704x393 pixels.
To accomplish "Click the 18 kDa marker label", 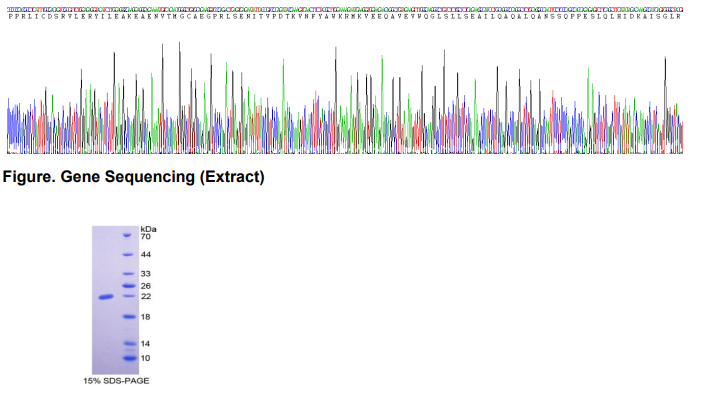I will (x=145, y=317).
